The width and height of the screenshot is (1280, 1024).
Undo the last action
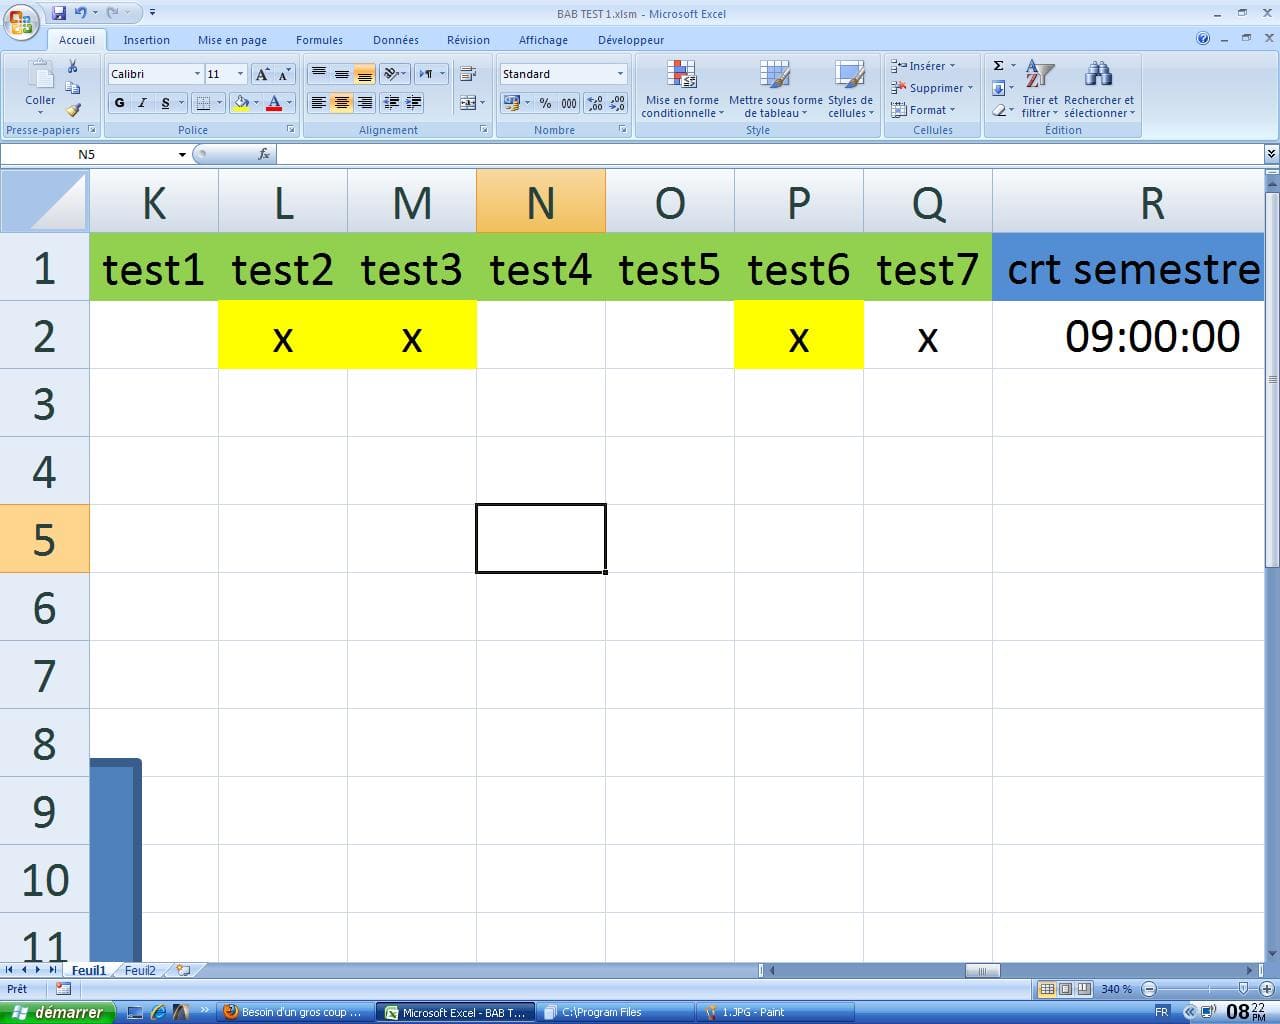80,13
